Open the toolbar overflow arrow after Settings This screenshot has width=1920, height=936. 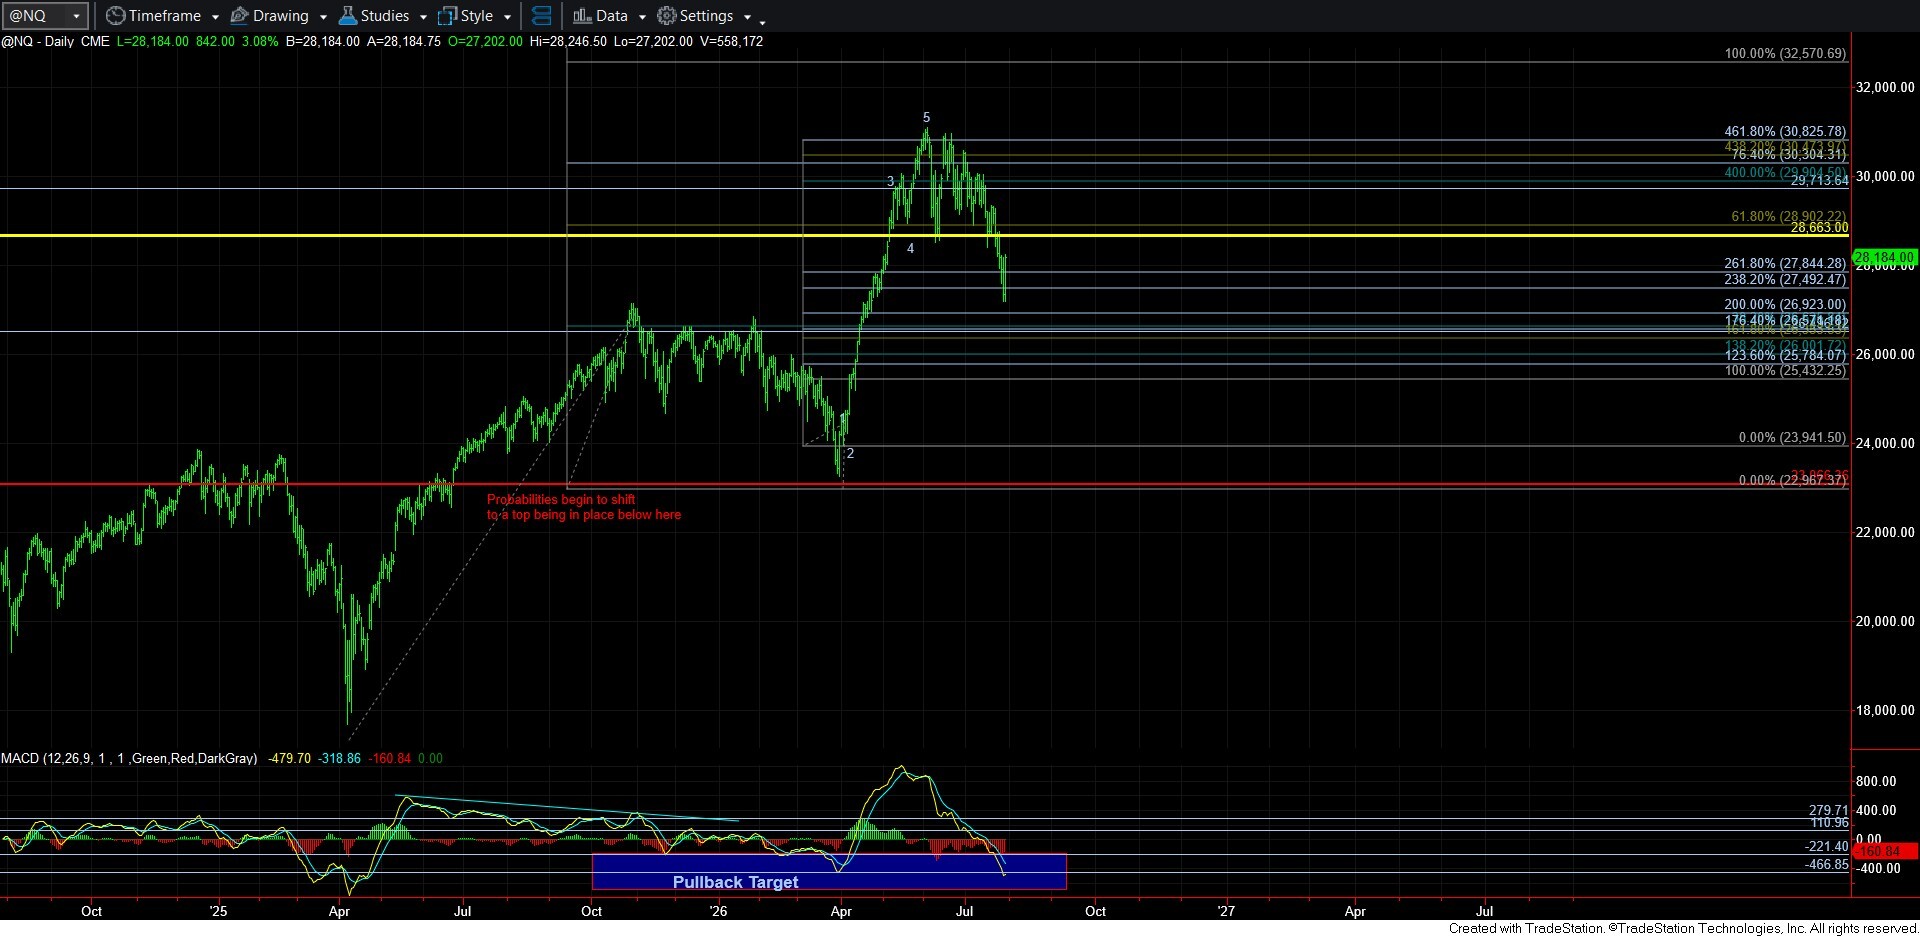pyautogui.click(x=762, y=21)
